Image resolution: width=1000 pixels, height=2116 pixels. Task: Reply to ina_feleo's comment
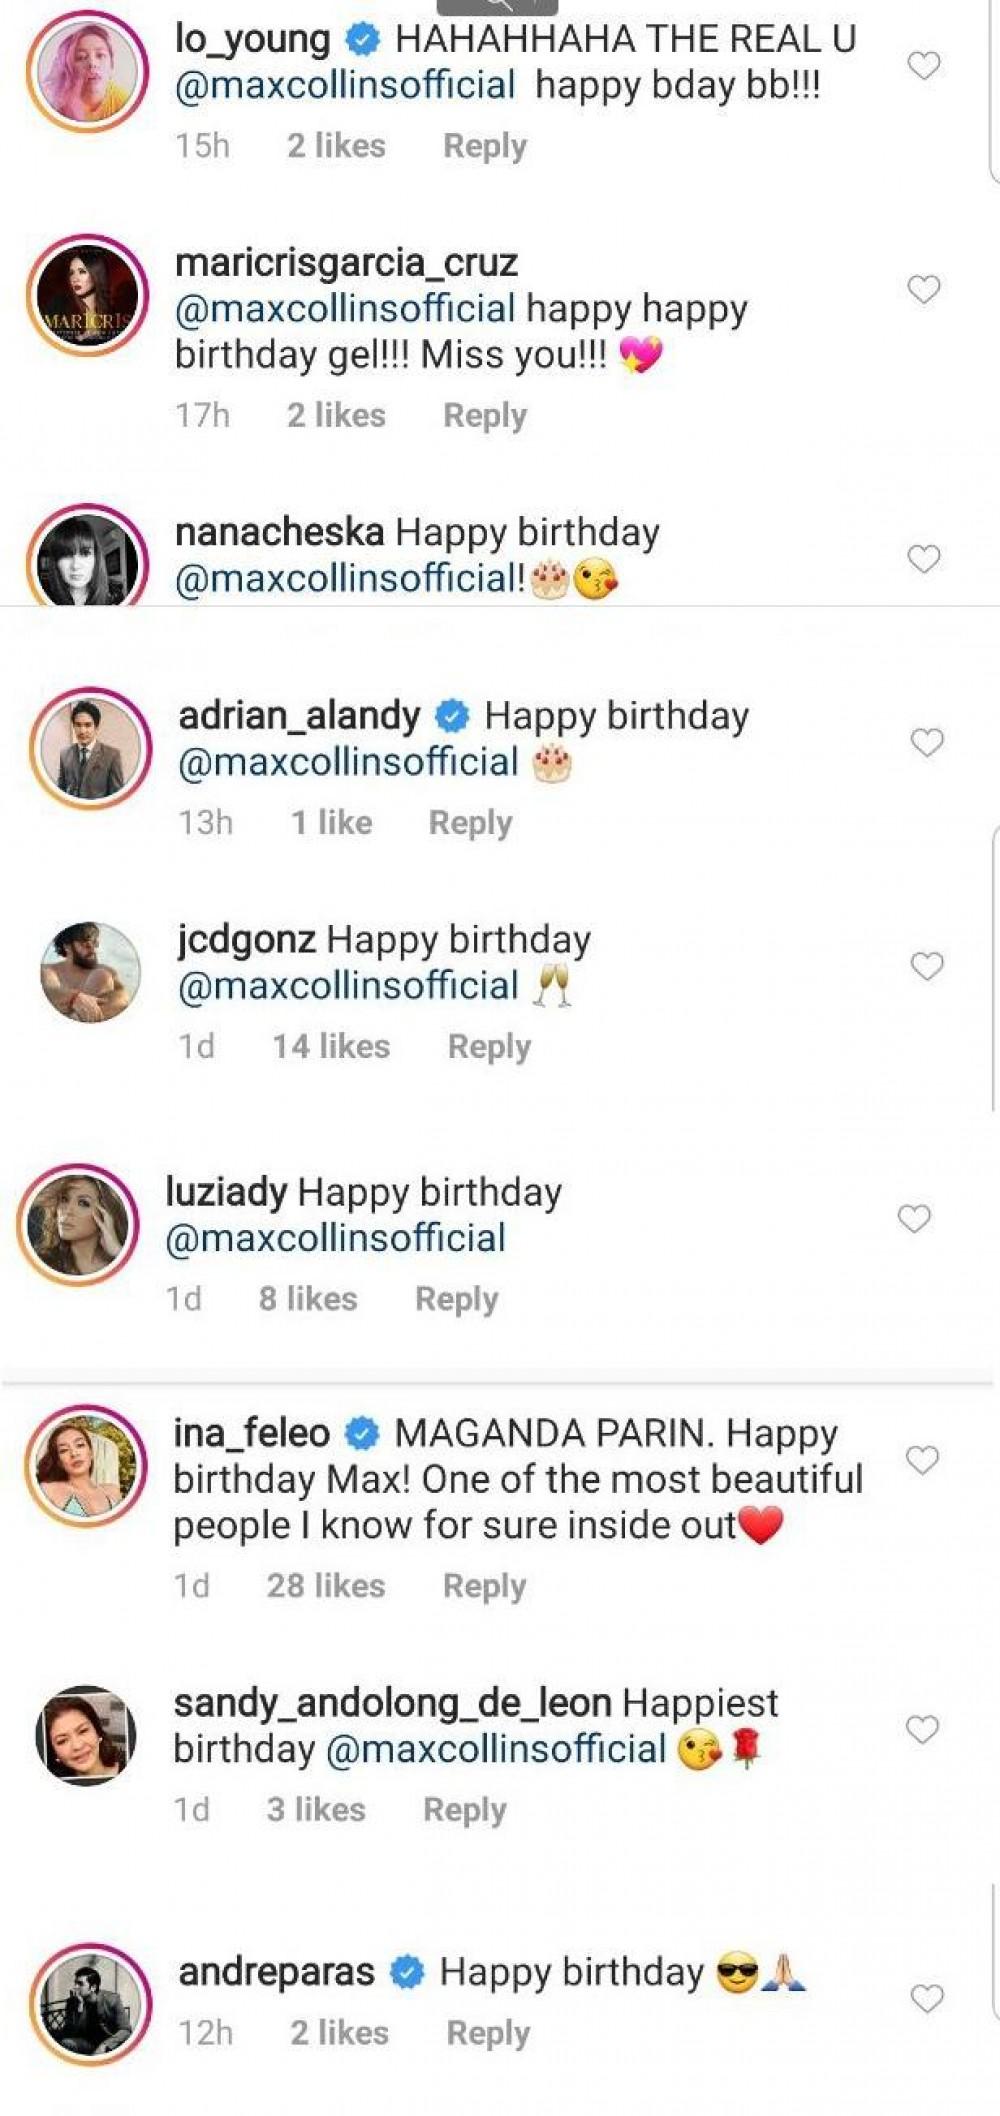pos(484,1586)
